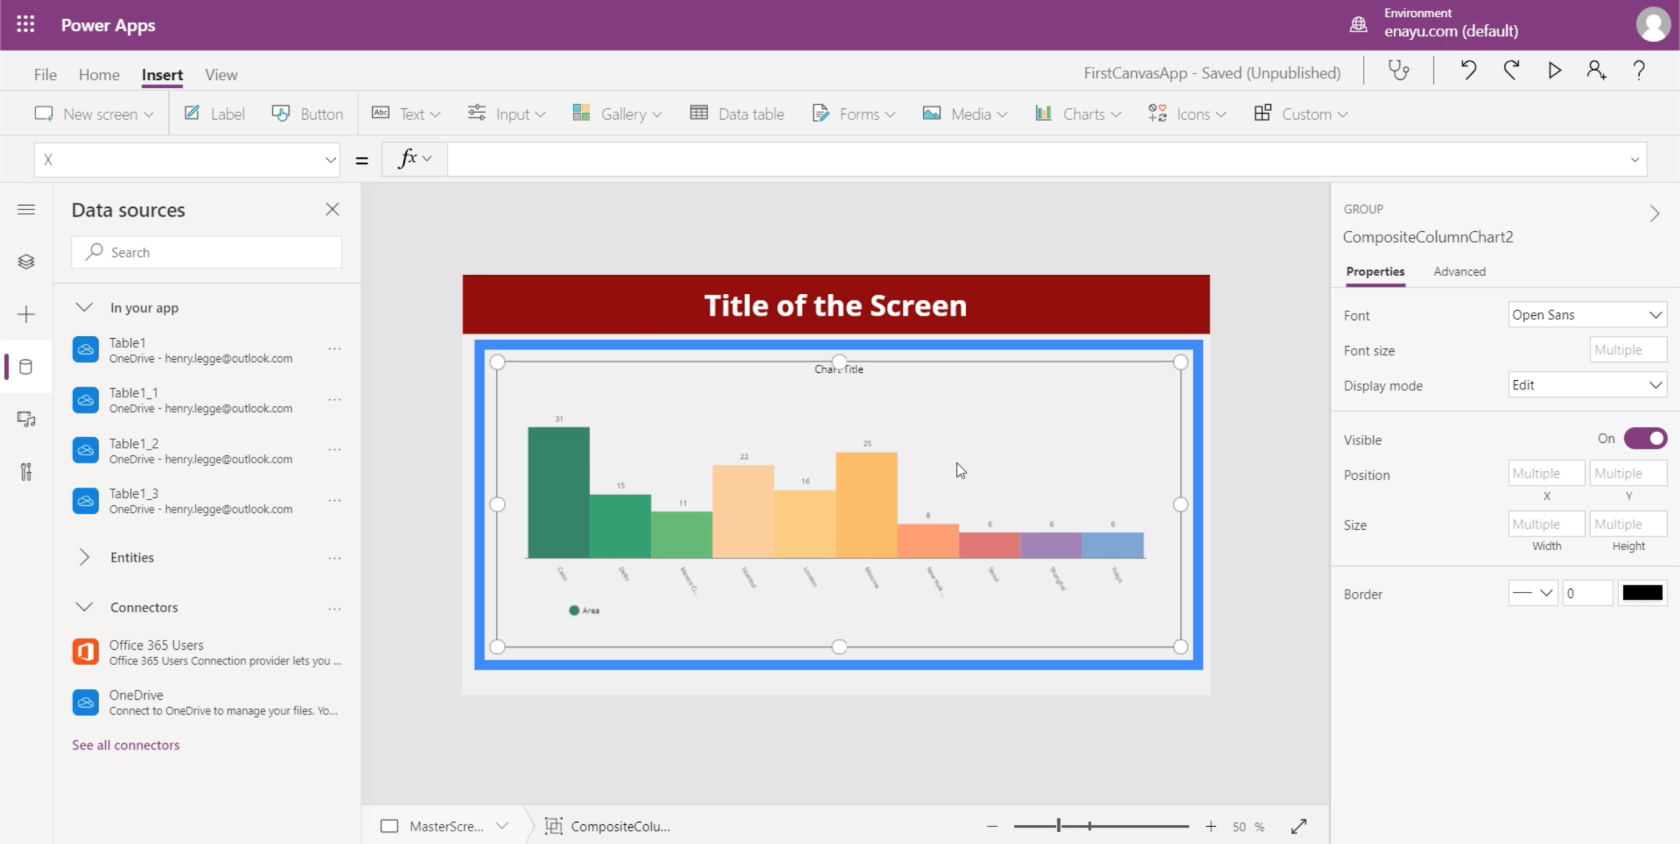Click the Insert plus icon in sidebar
The width and height of the screenshot is (1680, 844).
pos(26,314)
